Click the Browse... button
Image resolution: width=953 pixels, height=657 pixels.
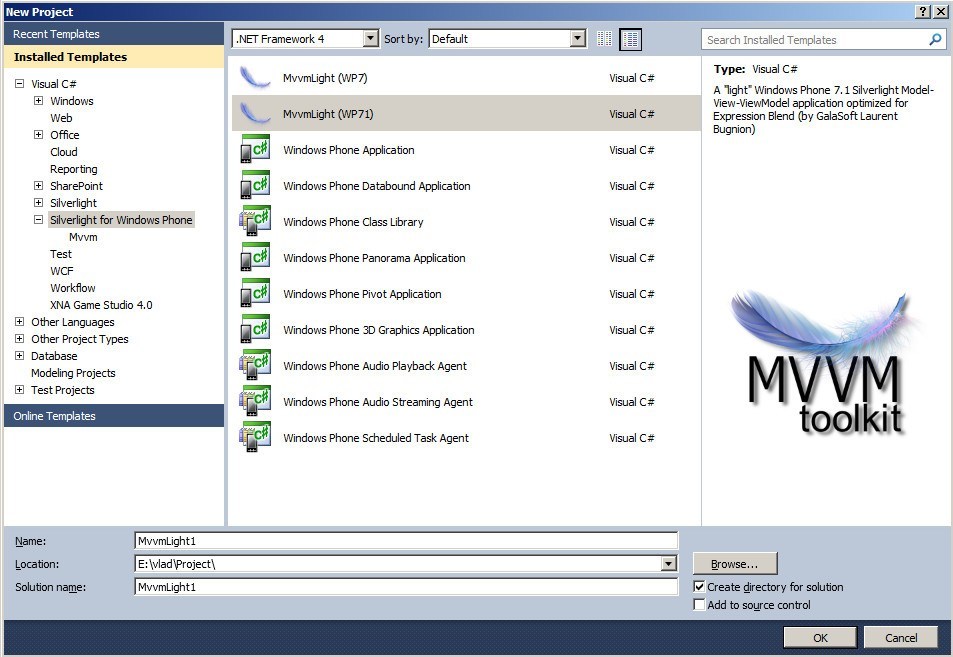[x=735, y=564]
